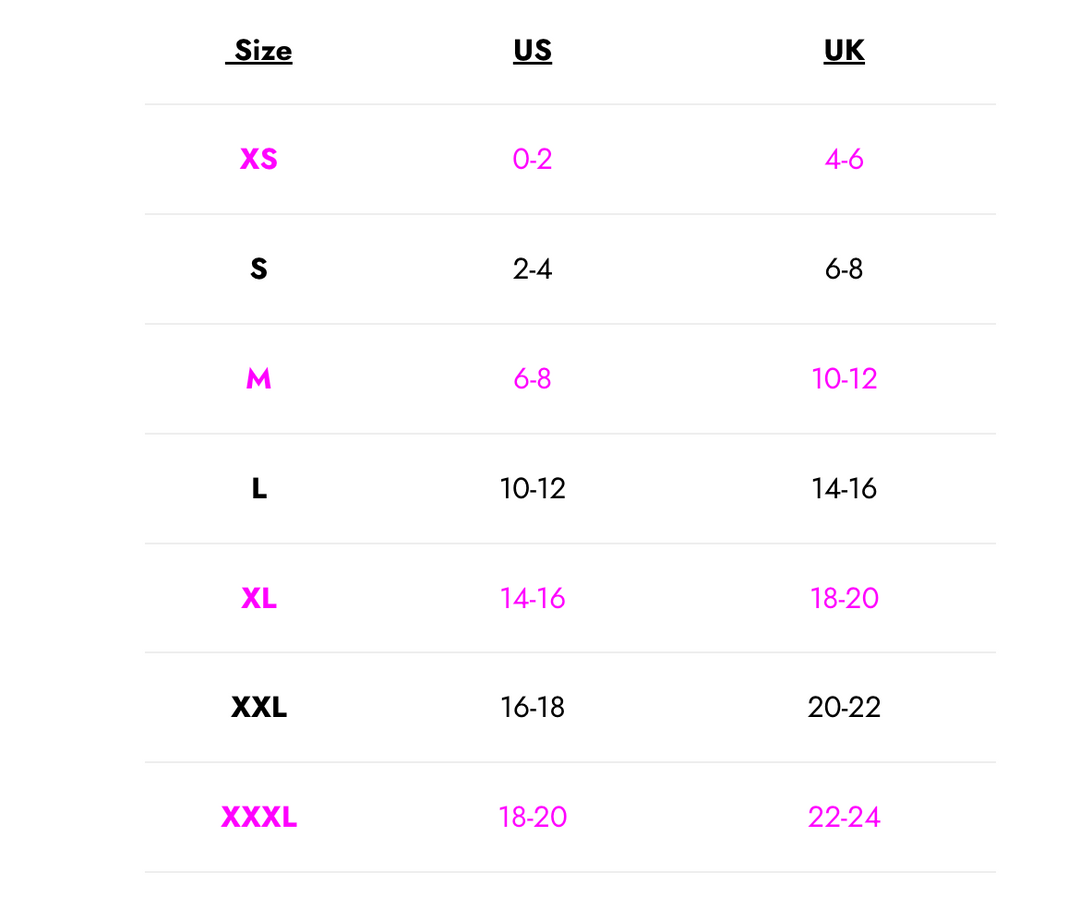This screenshot has height=908, width=1080.
Task: Select the pink XXXL size label
Action: point(259,818)
